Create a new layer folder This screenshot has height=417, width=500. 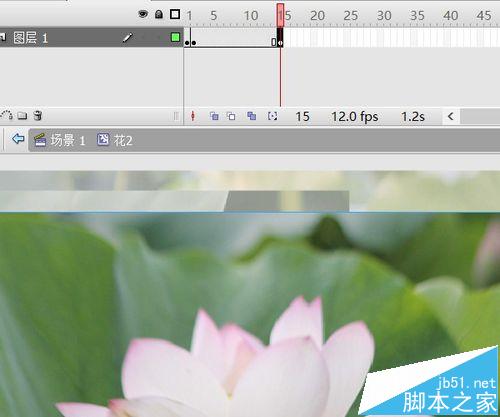22,116
